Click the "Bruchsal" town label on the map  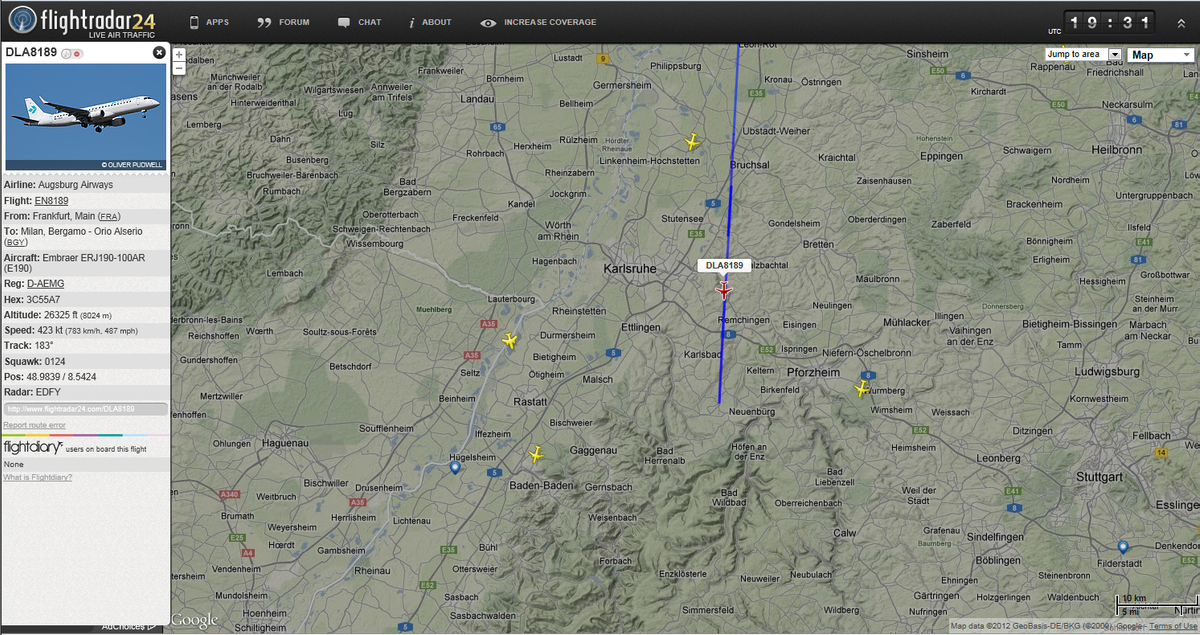click(x=750, y=164)
